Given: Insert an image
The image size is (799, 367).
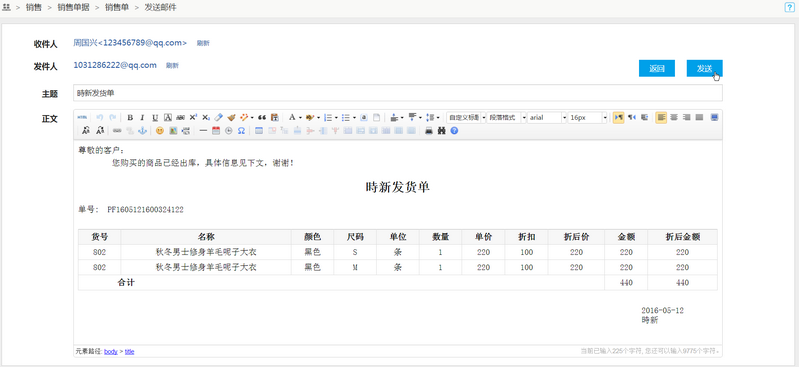Looking at the screenshot, I should (x=173, y=130).
